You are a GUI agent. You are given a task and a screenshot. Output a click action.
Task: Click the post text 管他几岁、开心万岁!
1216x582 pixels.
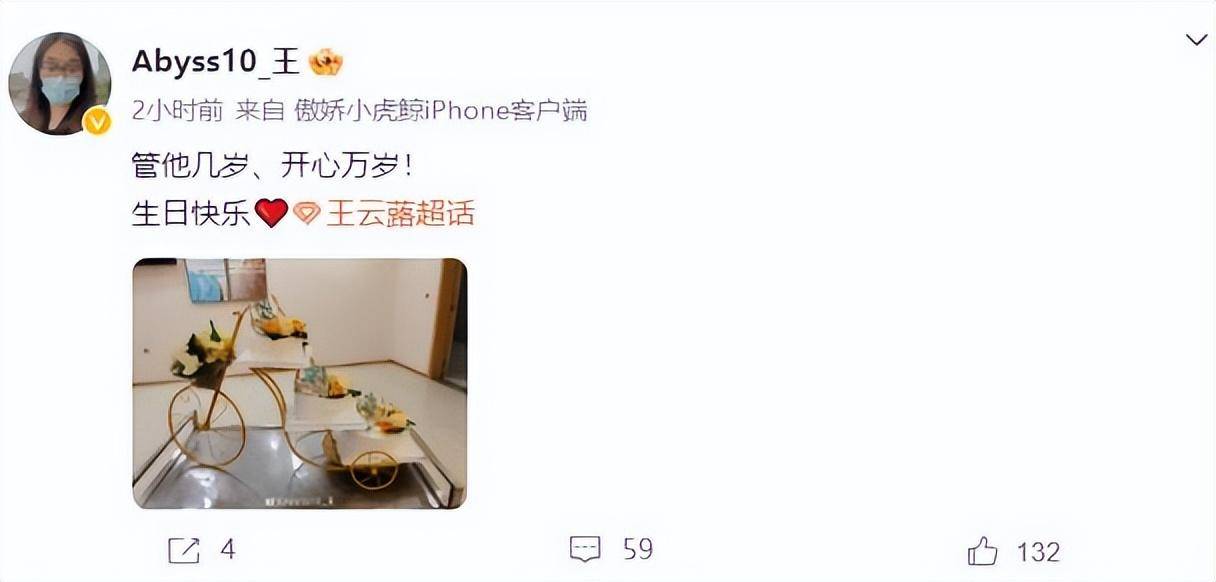[x=273, y=164]
